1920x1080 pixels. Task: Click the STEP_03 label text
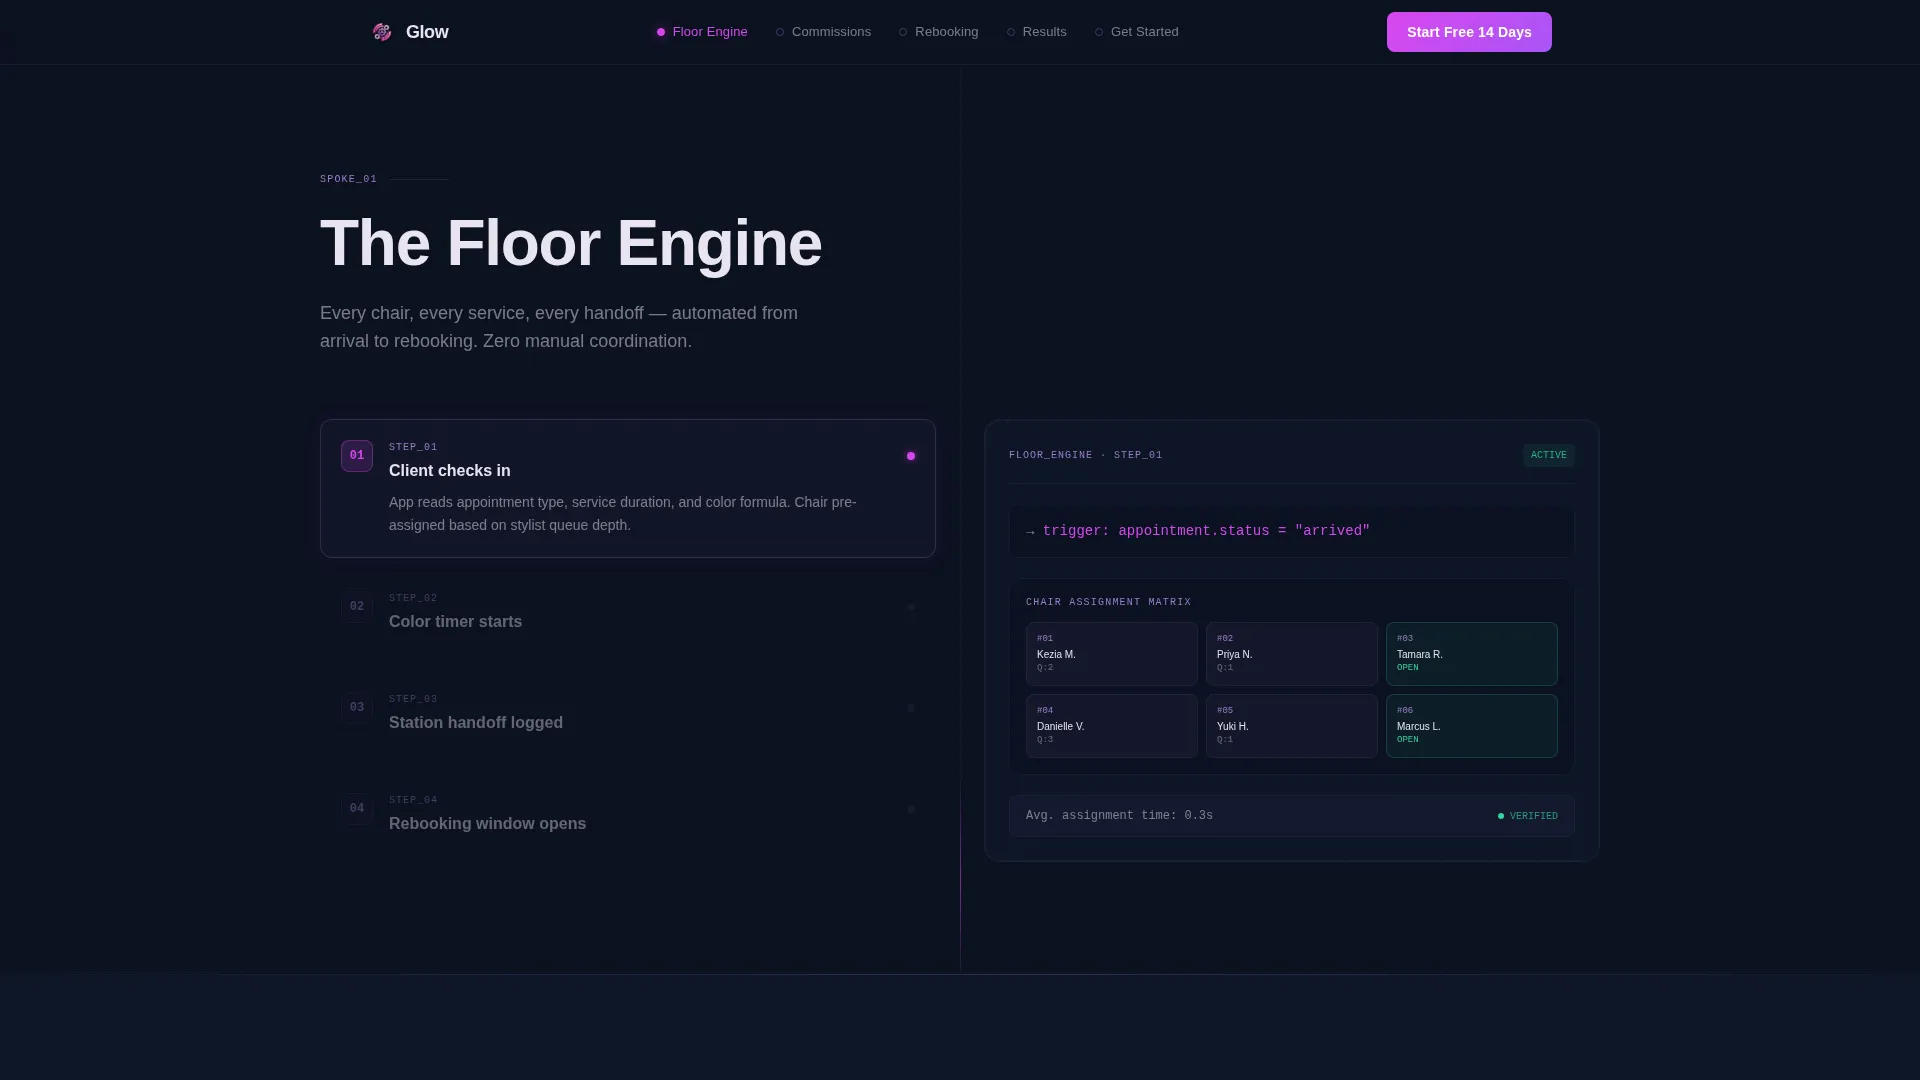point(413,699)
